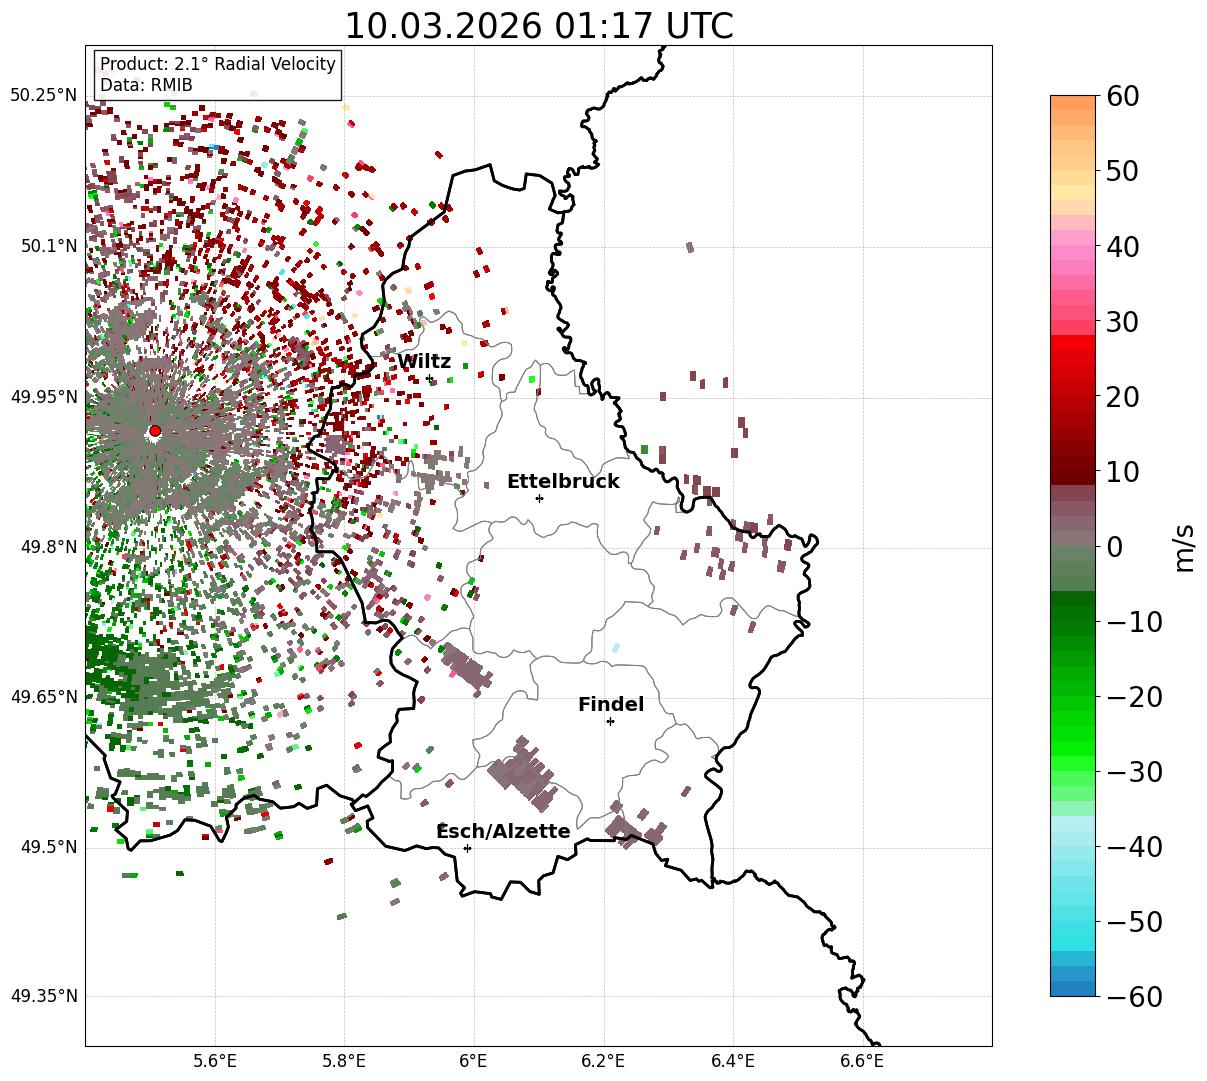Click the Wiltz city label
This screenshot has height=1081, width=1207.
point(424,362)
